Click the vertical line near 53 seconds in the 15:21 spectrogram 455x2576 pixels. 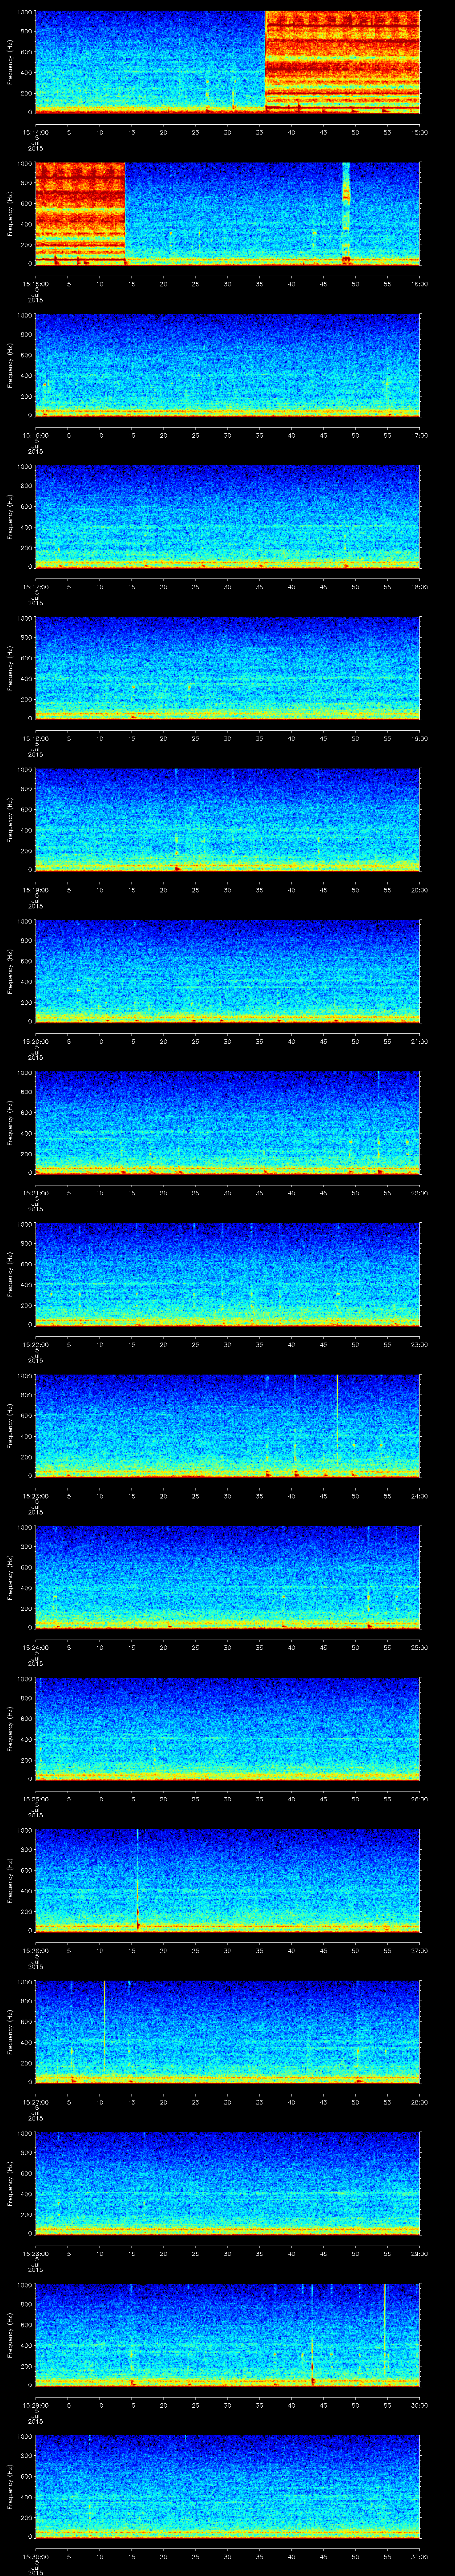378,1121
